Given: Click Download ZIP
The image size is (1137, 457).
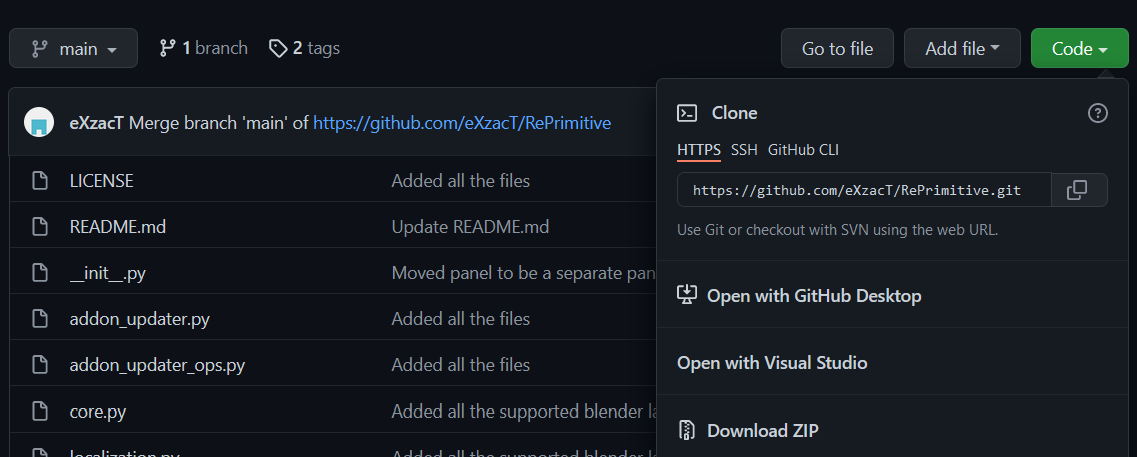Looking at the screenshot, I should [x=763, y=431].
